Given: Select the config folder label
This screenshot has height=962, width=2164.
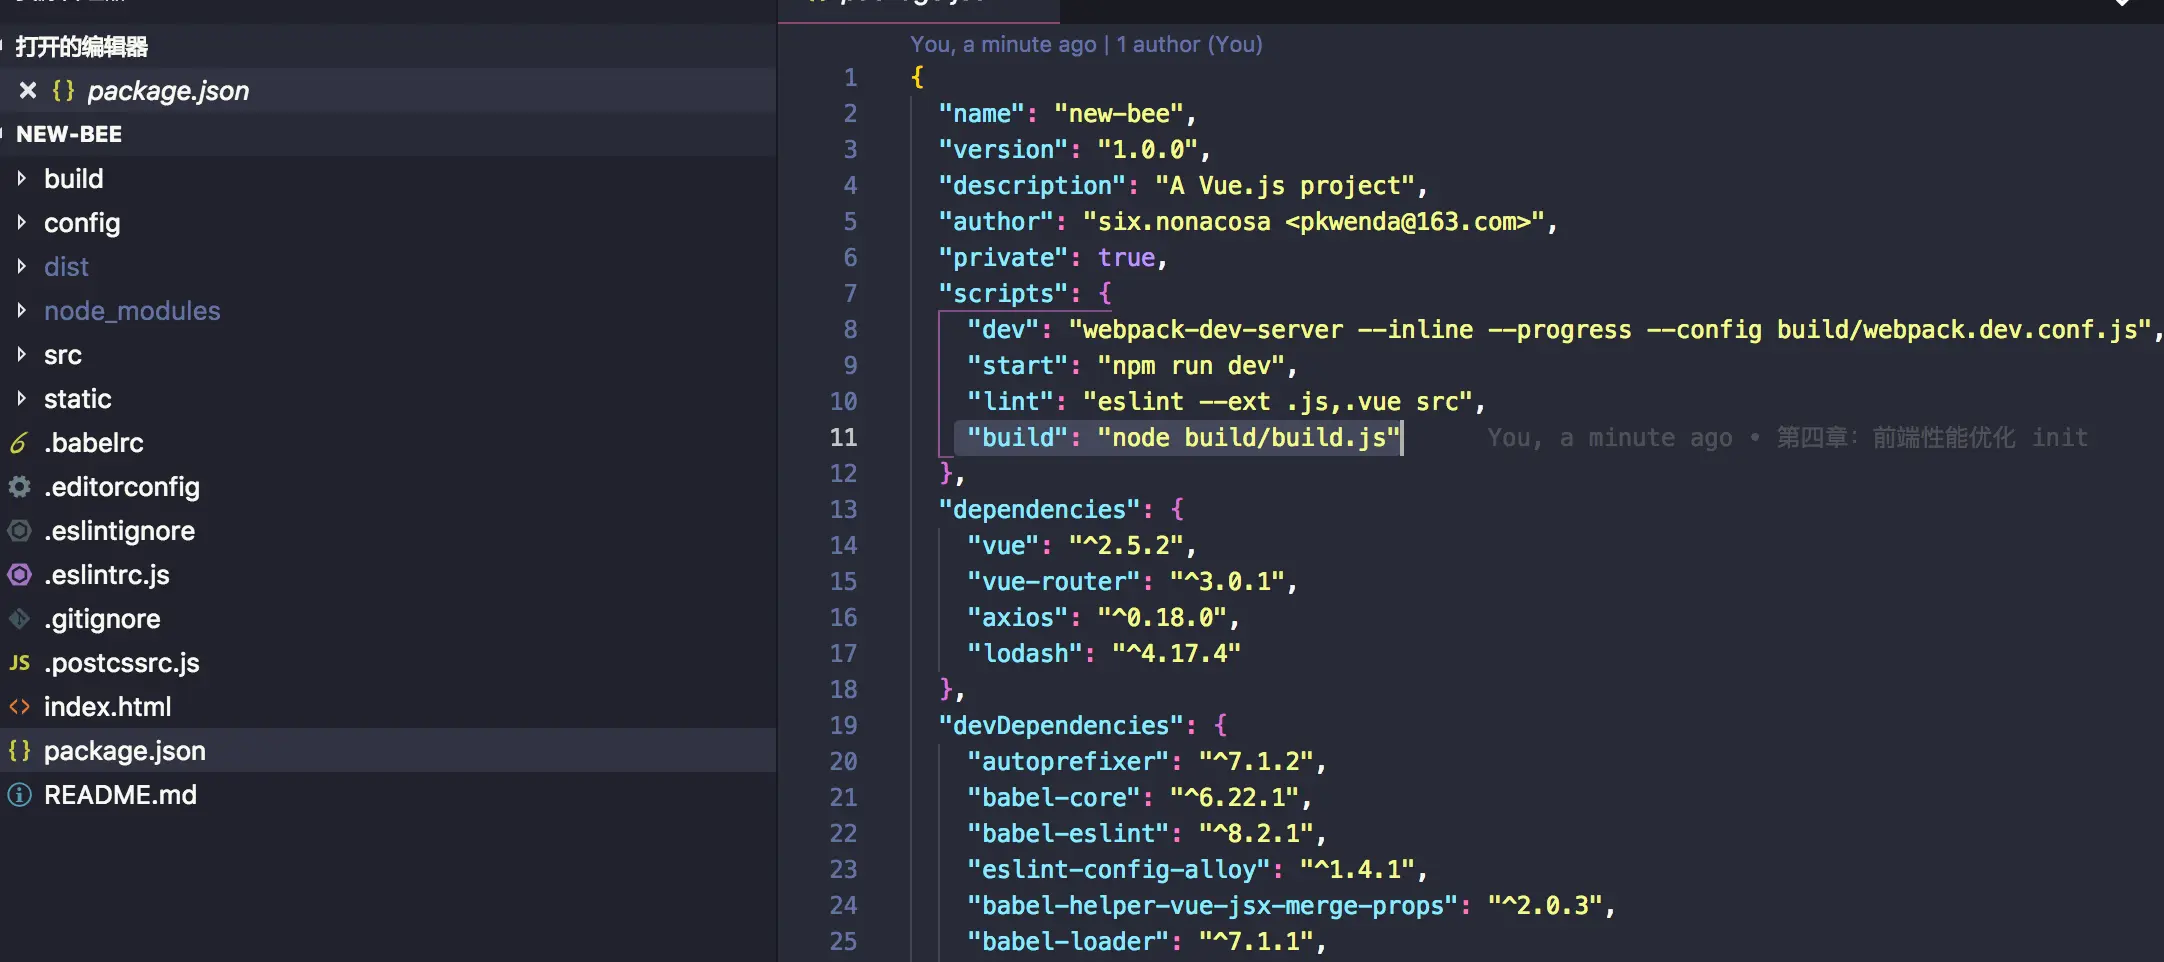Looking at the screenshot, I should (x=82, y=223).
